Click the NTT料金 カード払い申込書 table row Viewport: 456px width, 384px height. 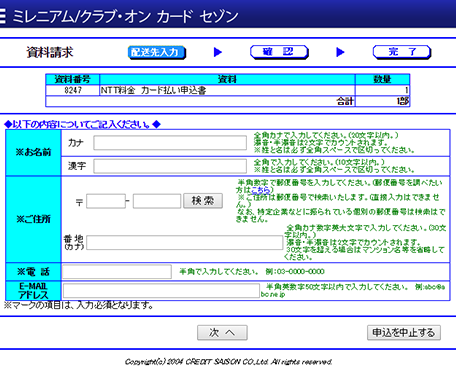pyautogui.click(x=228, y=90)
